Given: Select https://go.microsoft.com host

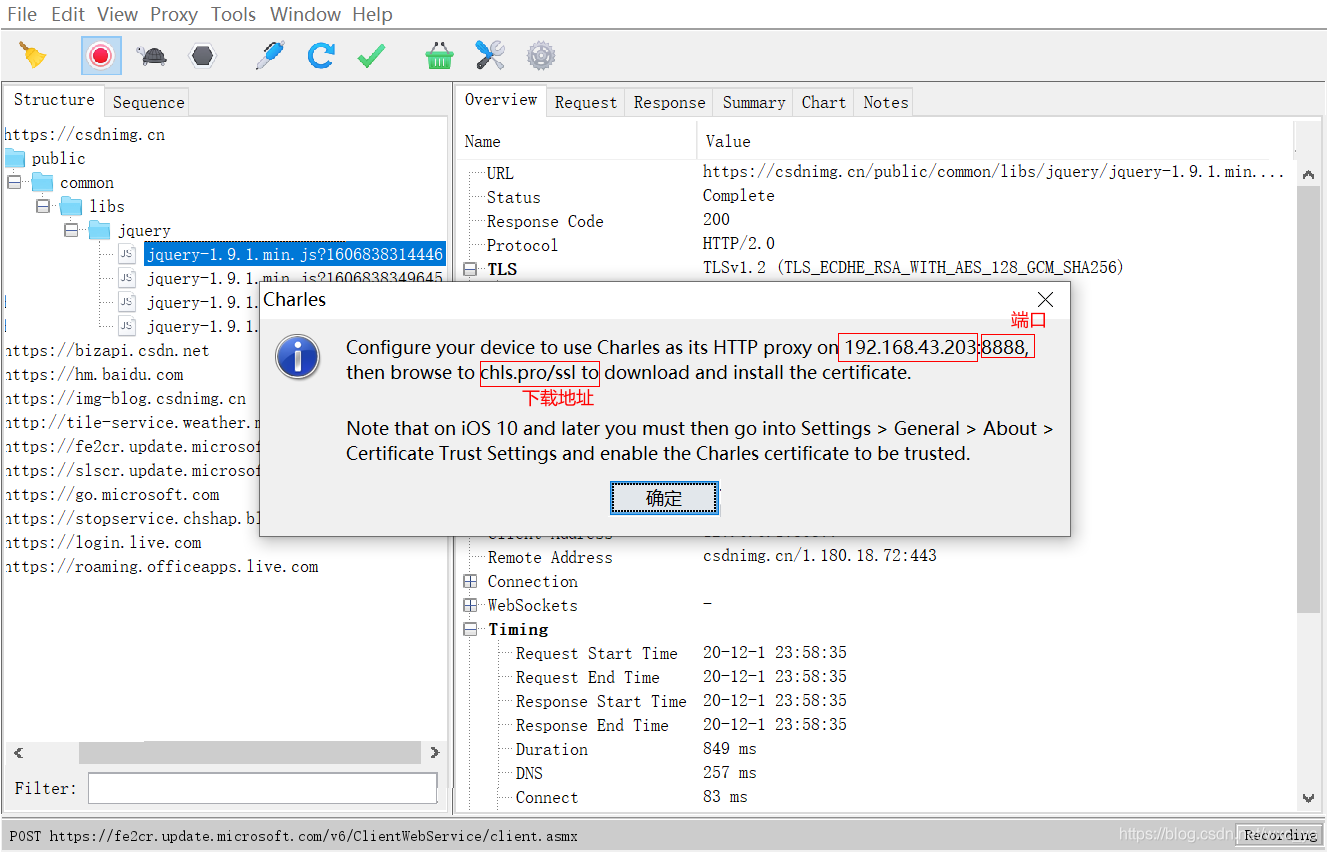Looking at the screenshot, I should click(x=112, y=494).
